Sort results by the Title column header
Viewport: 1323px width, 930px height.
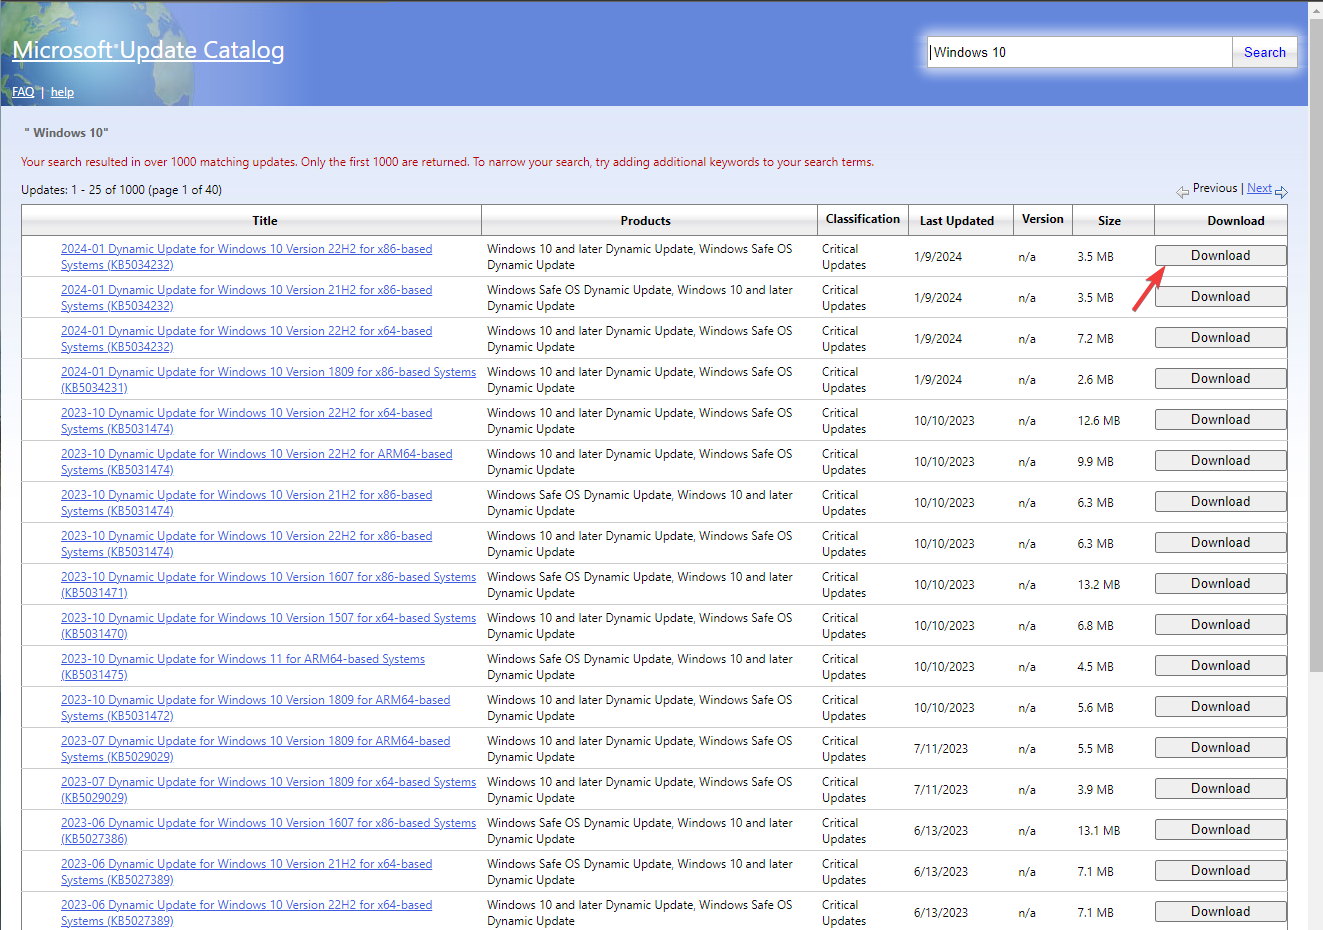pyautogui.click(x=265, y=221)
